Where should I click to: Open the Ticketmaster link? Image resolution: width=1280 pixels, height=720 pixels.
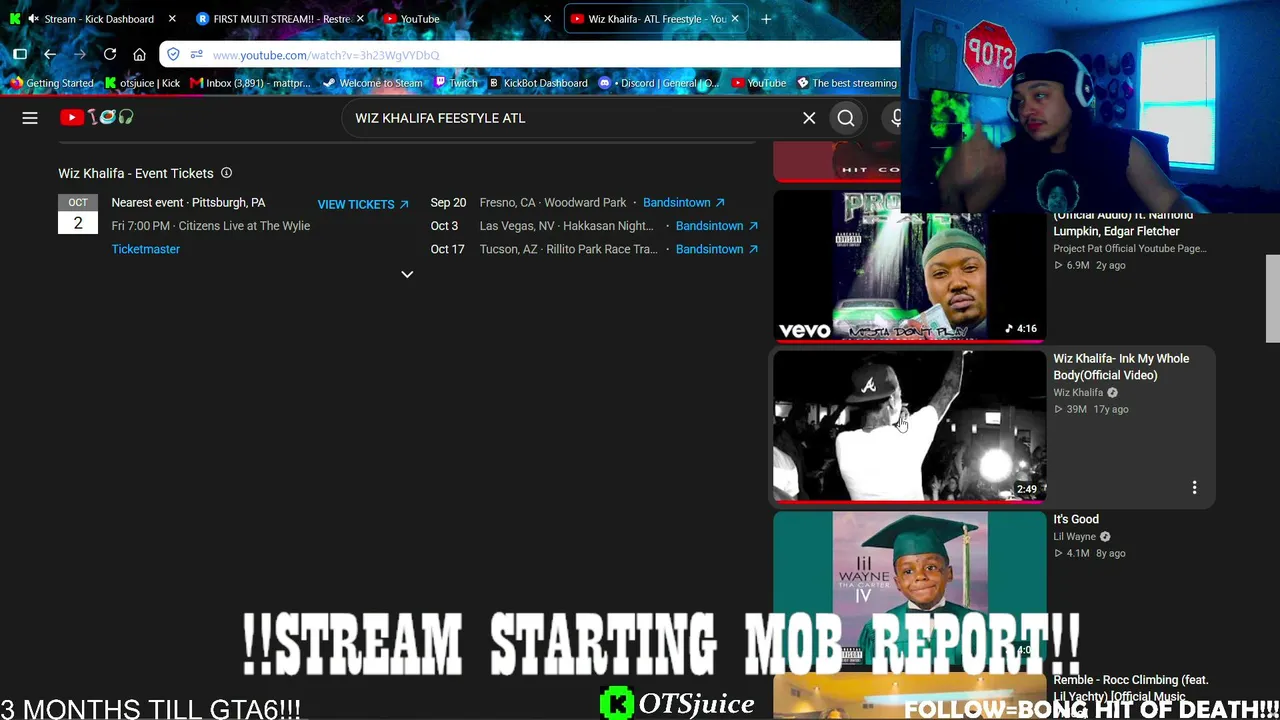click(146, 249)
